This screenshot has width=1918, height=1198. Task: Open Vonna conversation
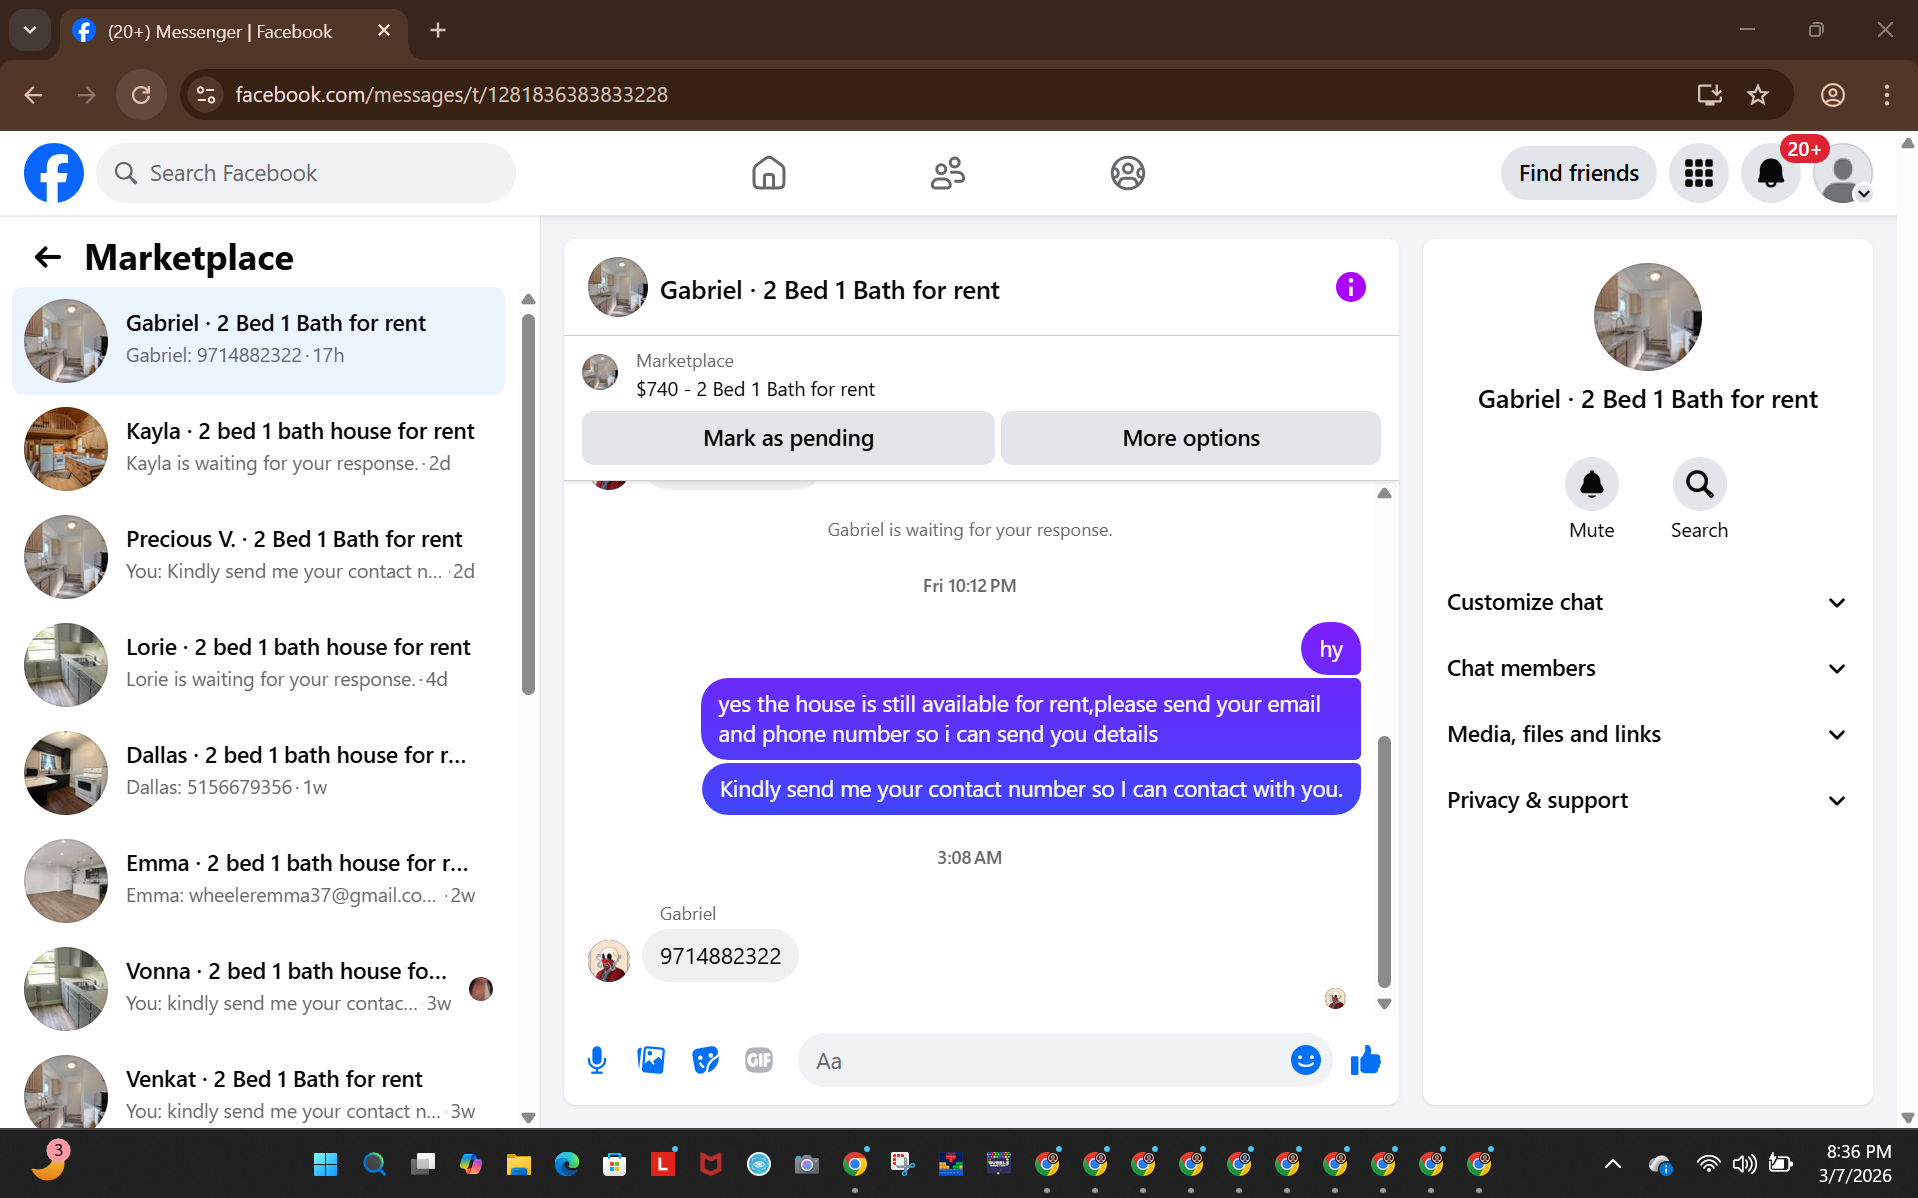[258, 989]
